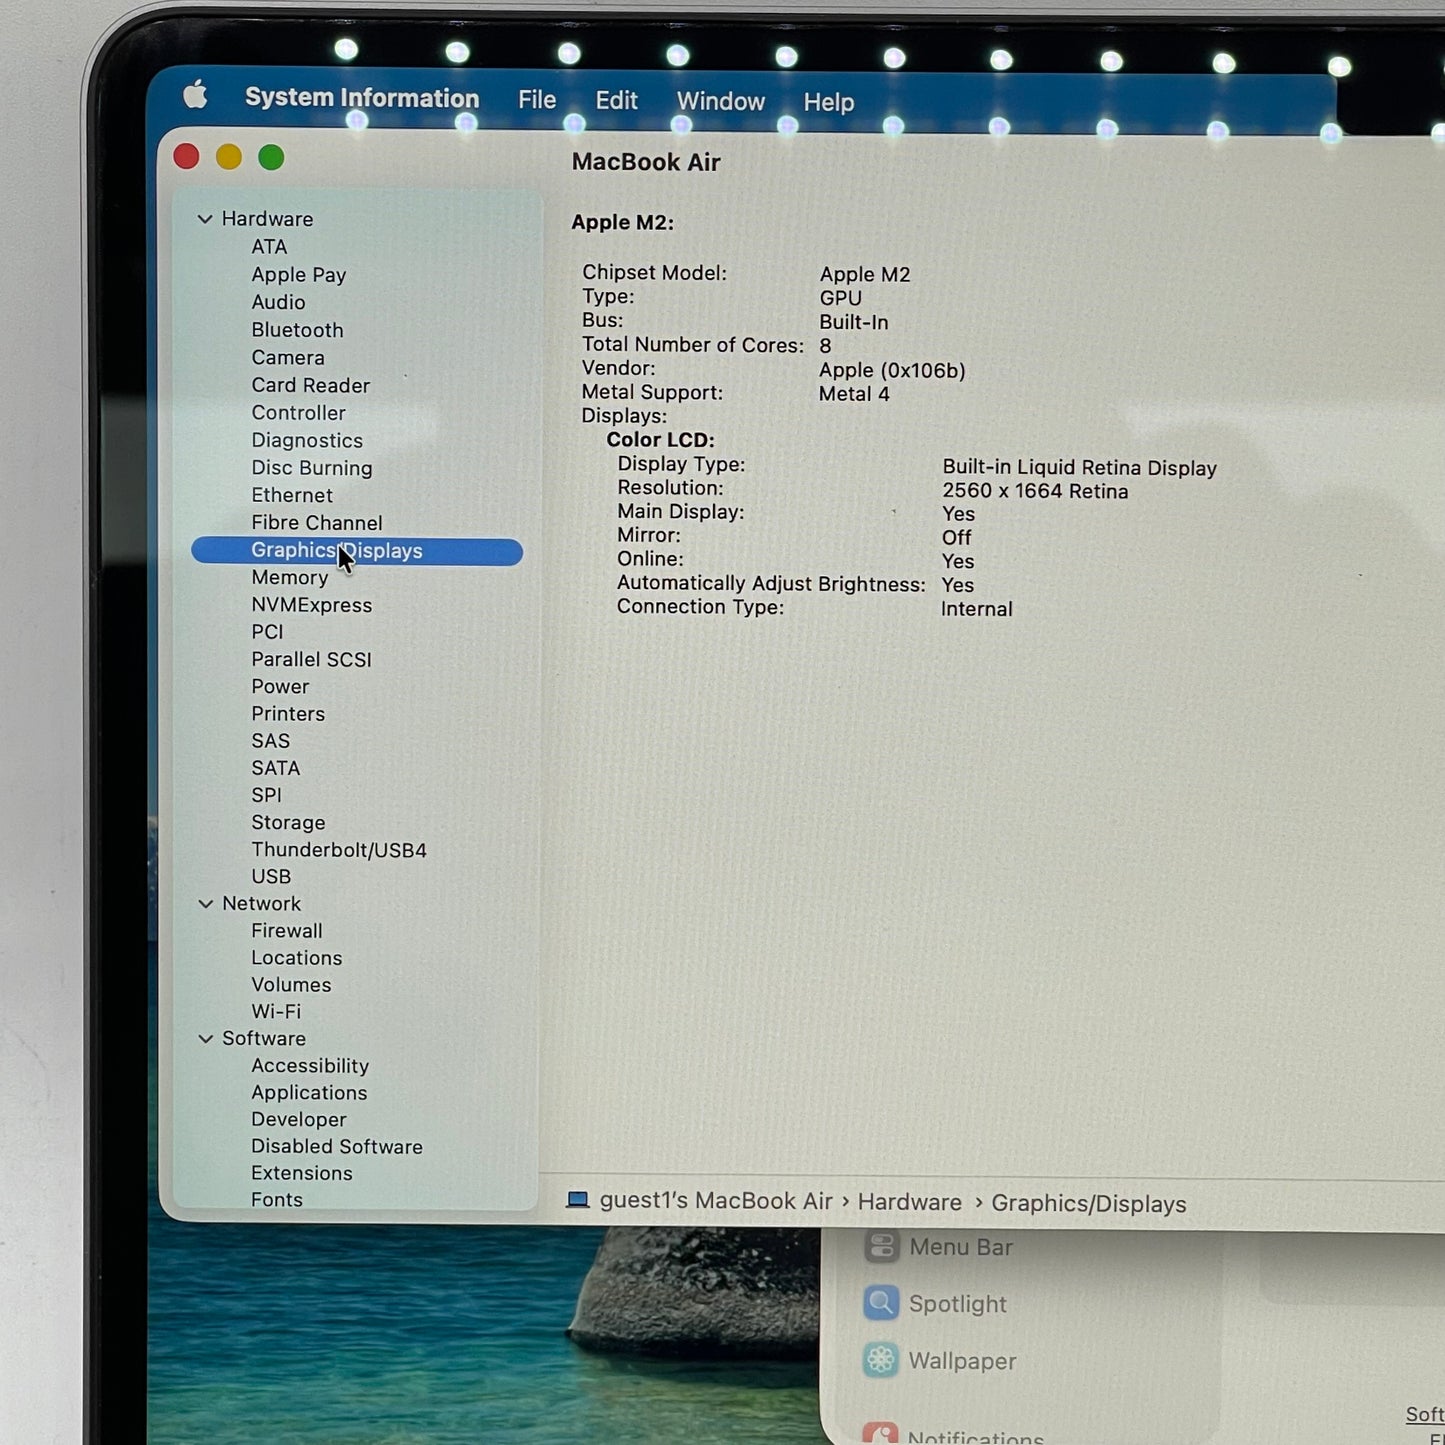Open Spotlight in System Settings window

pyautogui.click(x=958, y=1304)
